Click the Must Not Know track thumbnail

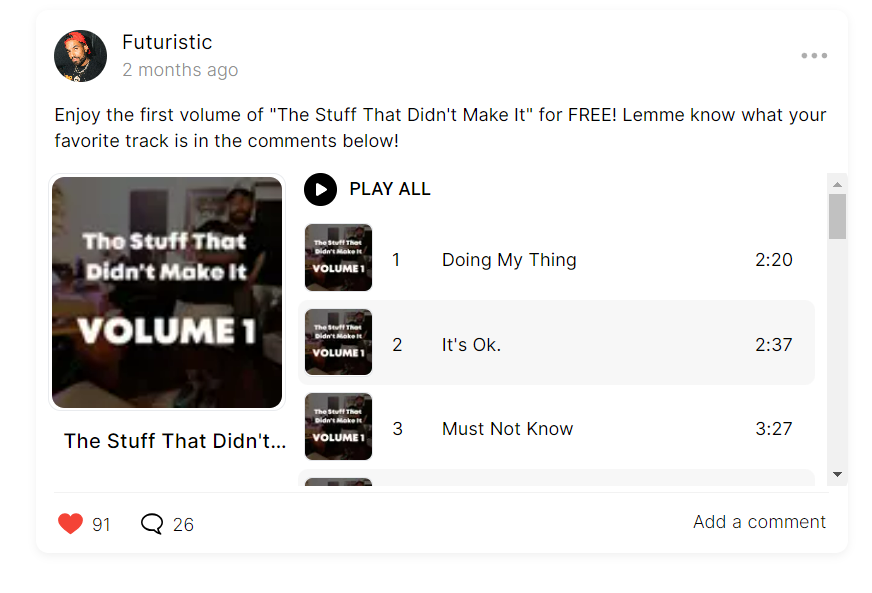pyautogui.click(x=338, y=427)
